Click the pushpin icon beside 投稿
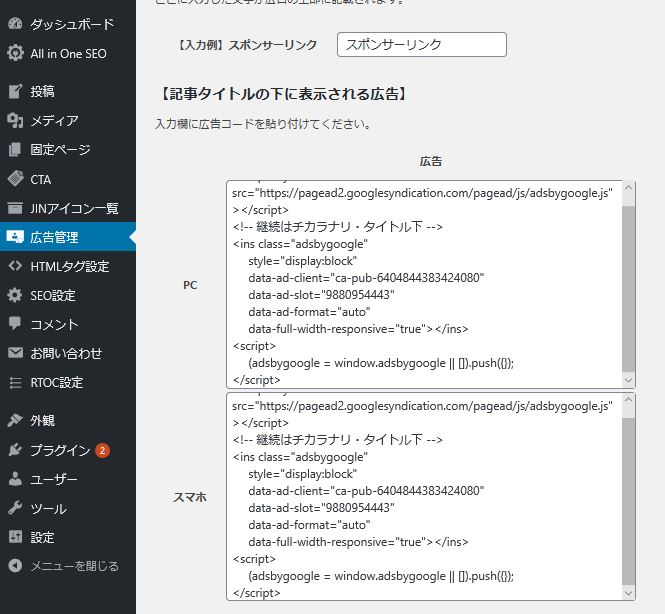 pyautogui.click(x=15, y=91)
